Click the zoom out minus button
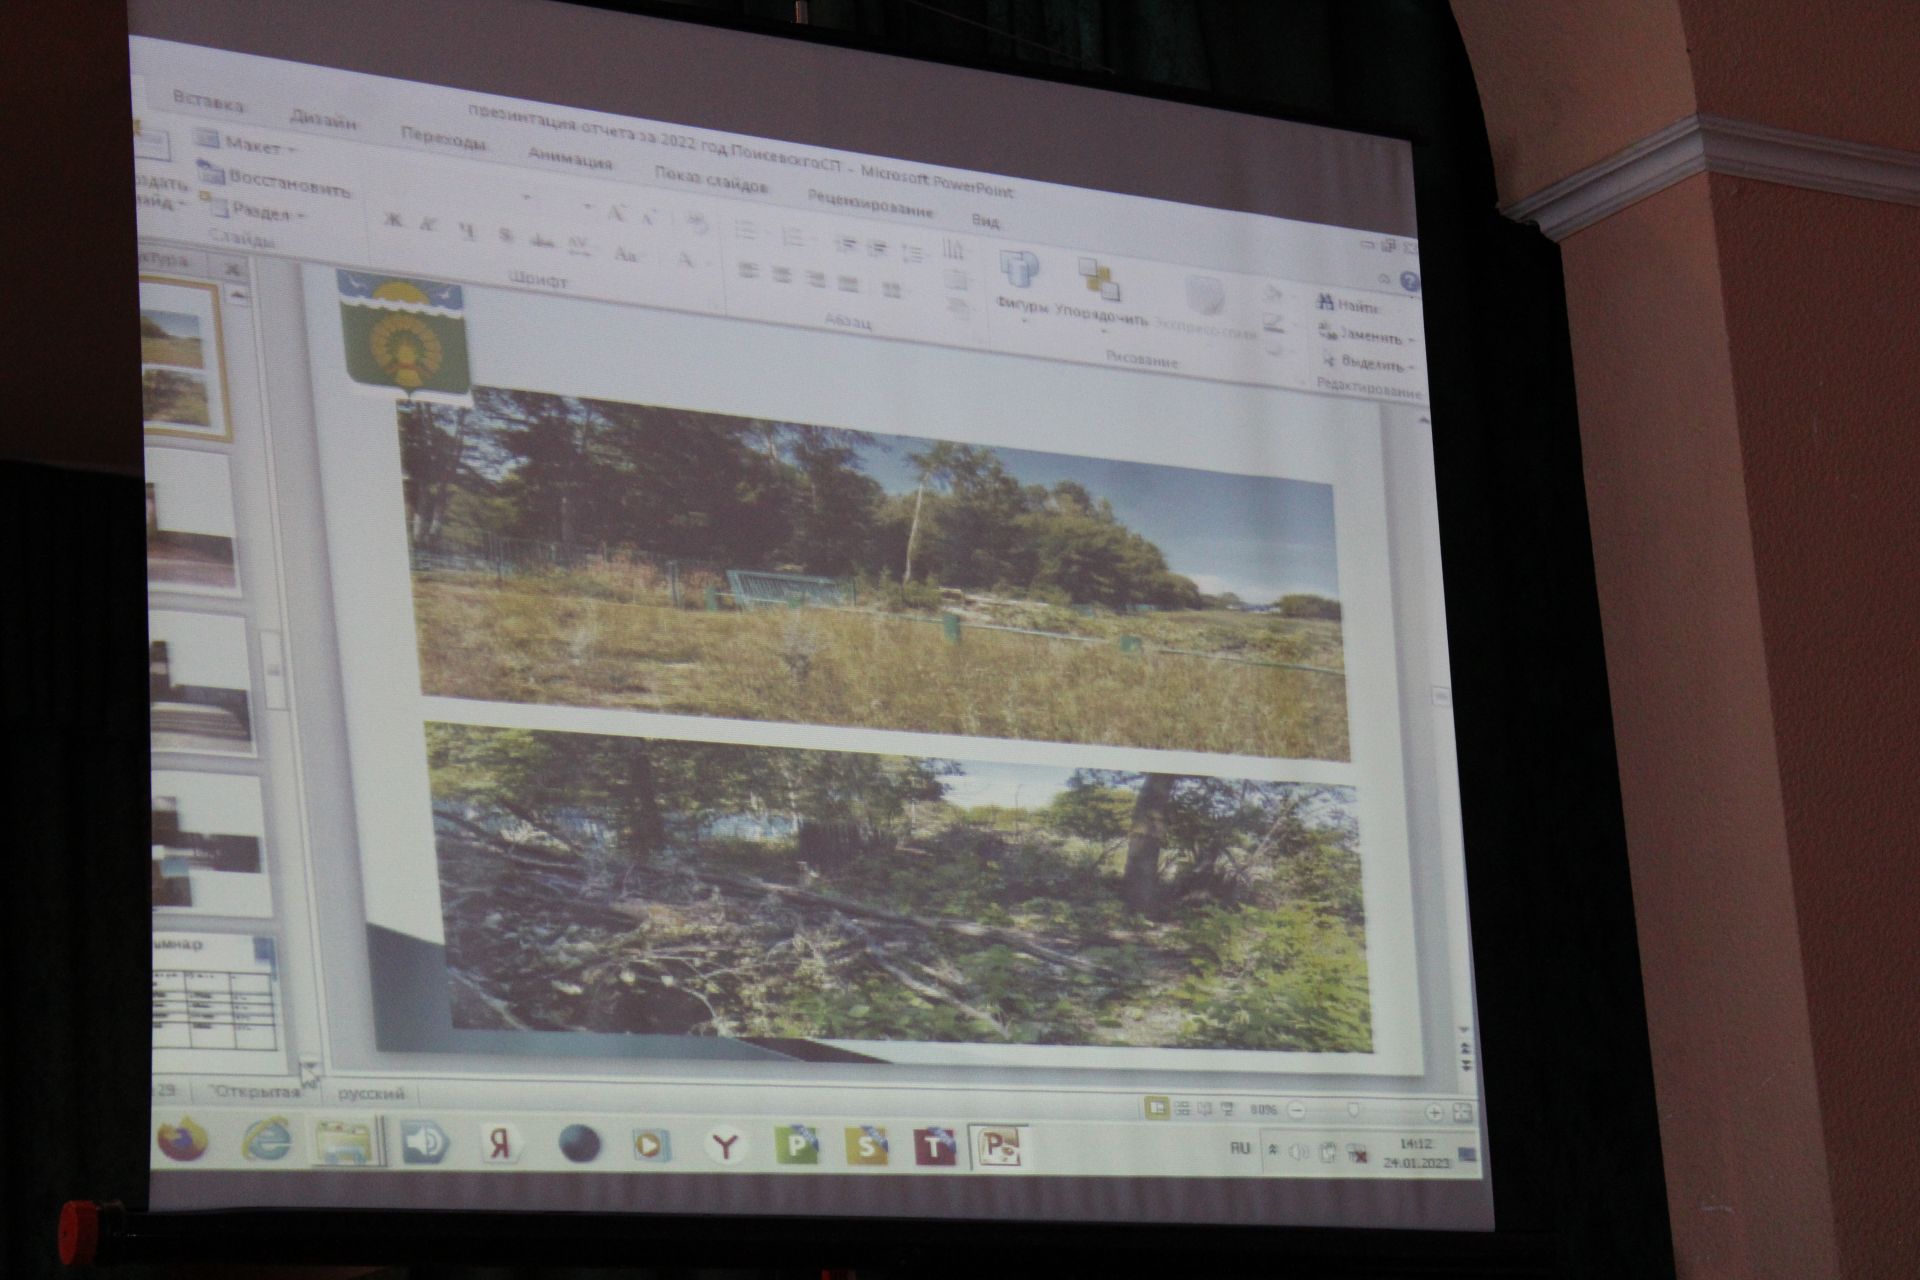 1297,1110
